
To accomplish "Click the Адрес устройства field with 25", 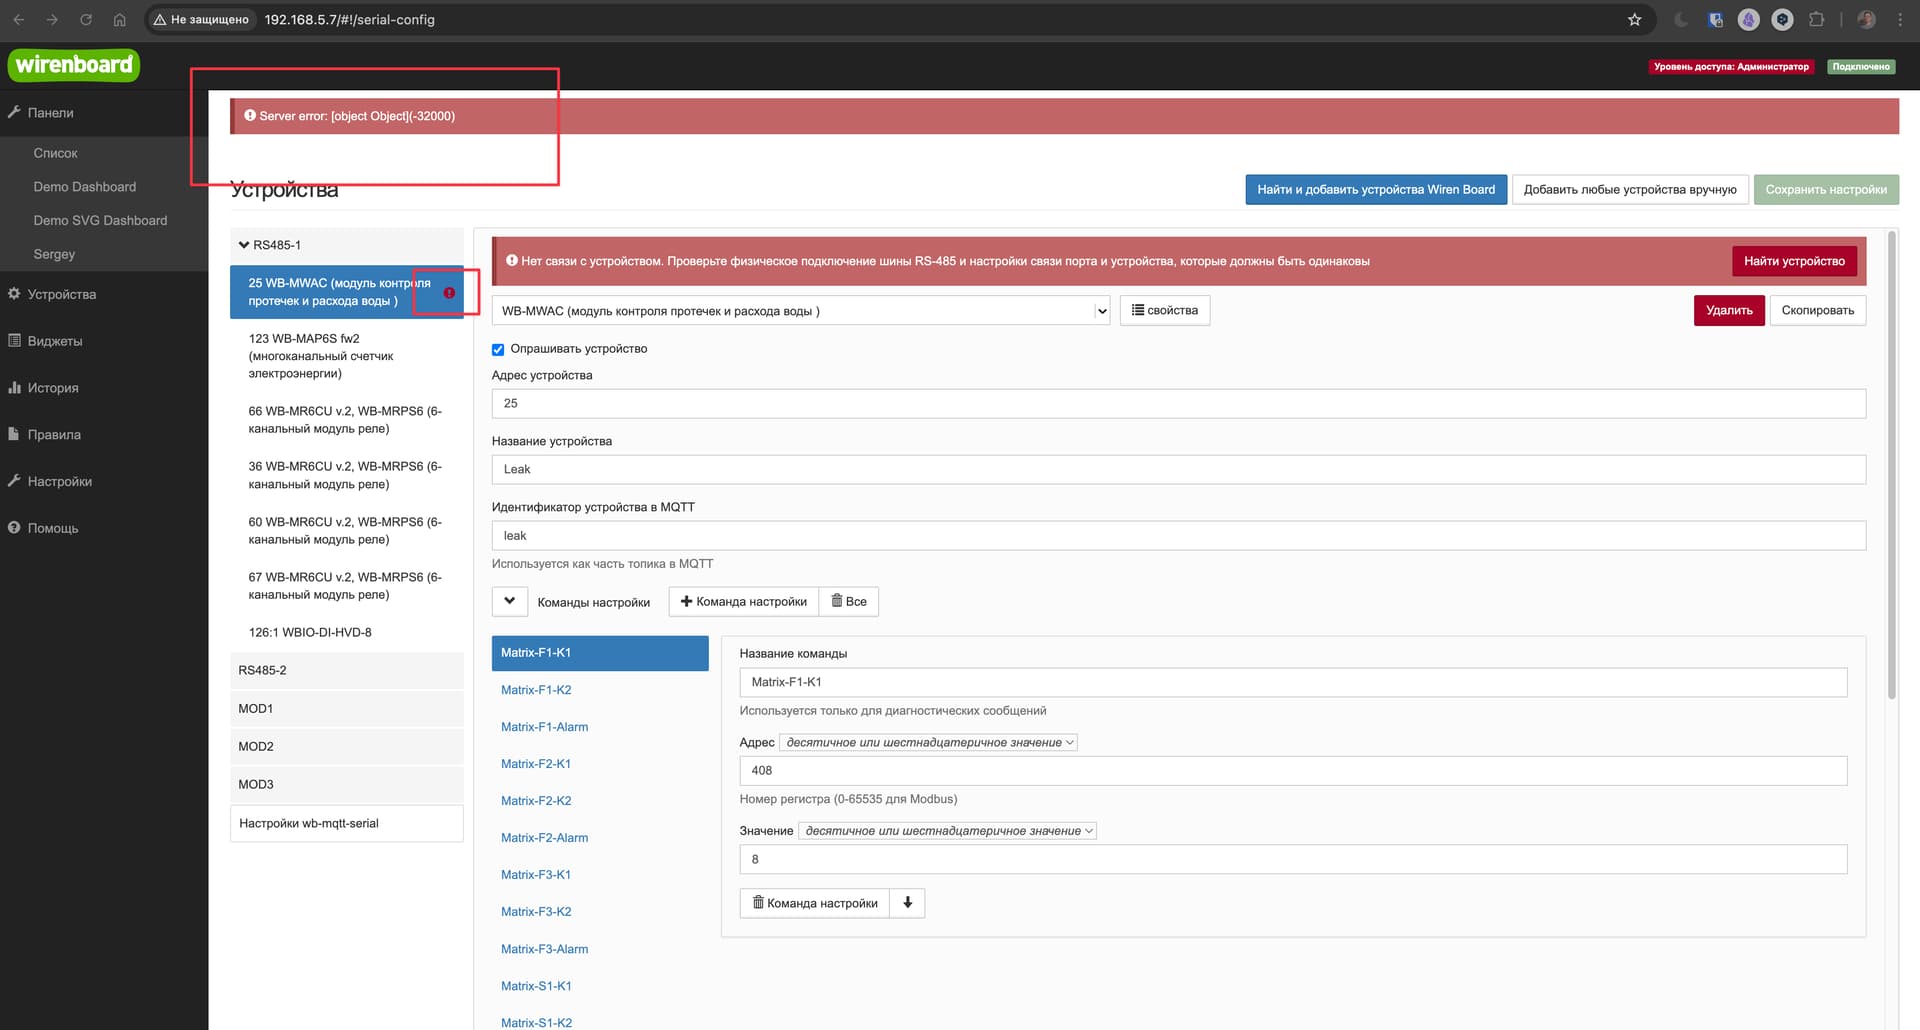I will [x=1179, y=403].
